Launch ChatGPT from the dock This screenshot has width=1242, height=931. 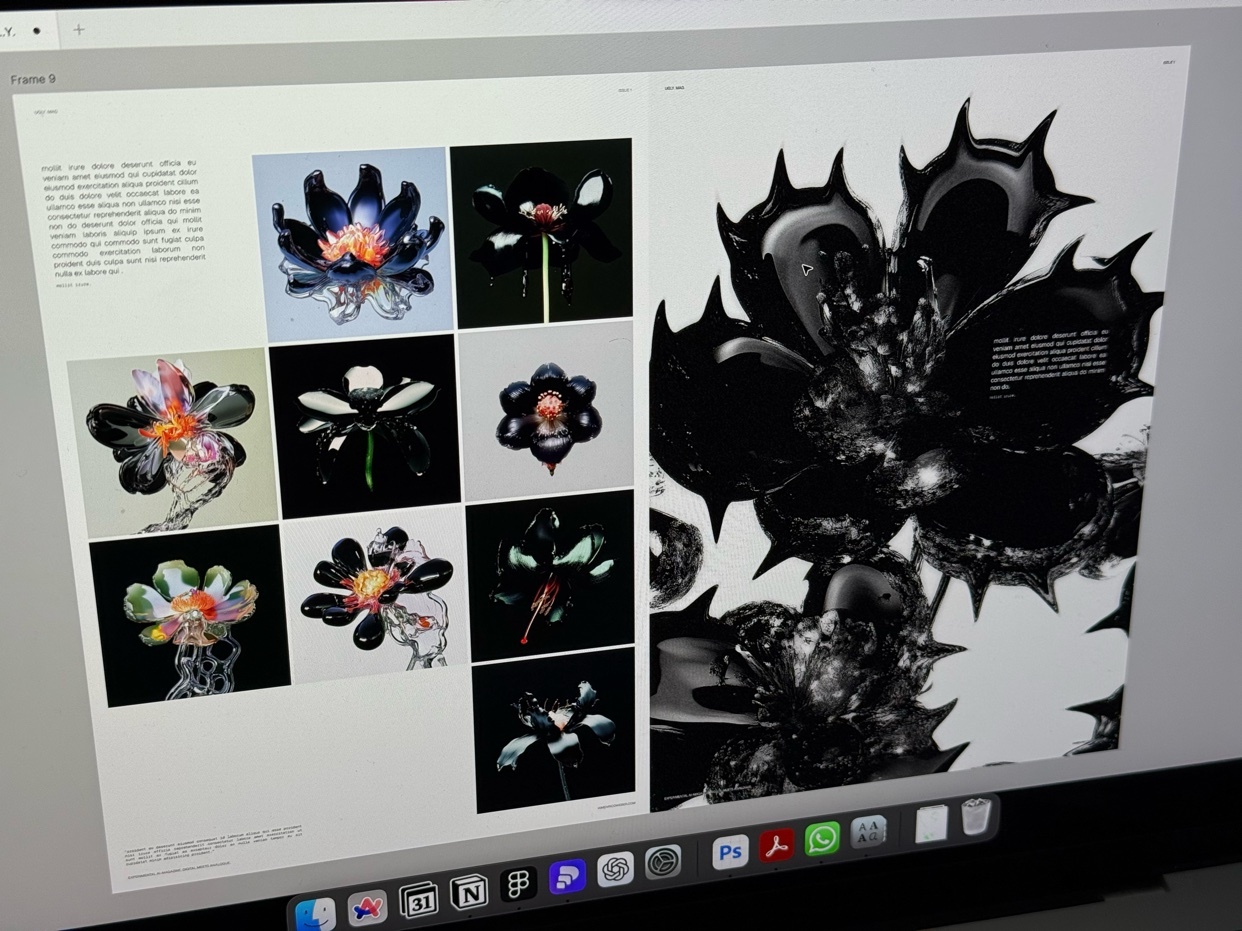click(615, 868)
